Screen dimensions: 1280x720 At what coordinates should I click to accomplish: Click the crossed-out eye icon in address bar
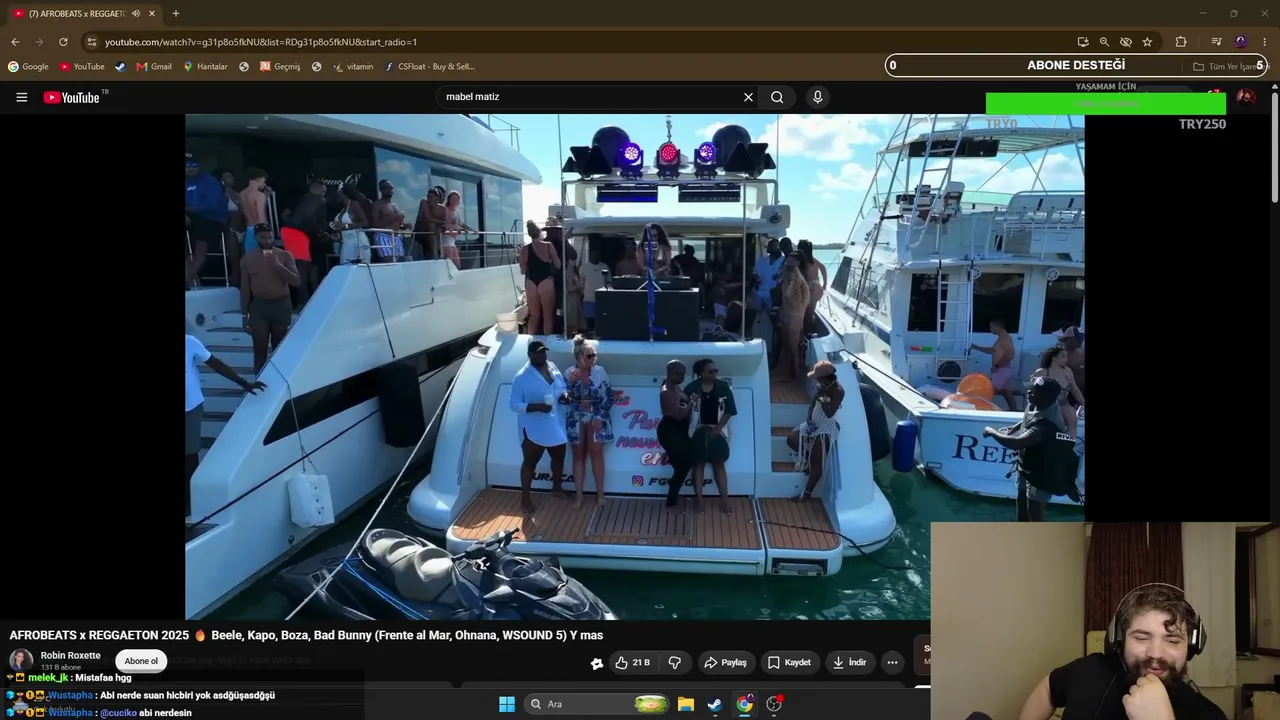[1126, 42]
